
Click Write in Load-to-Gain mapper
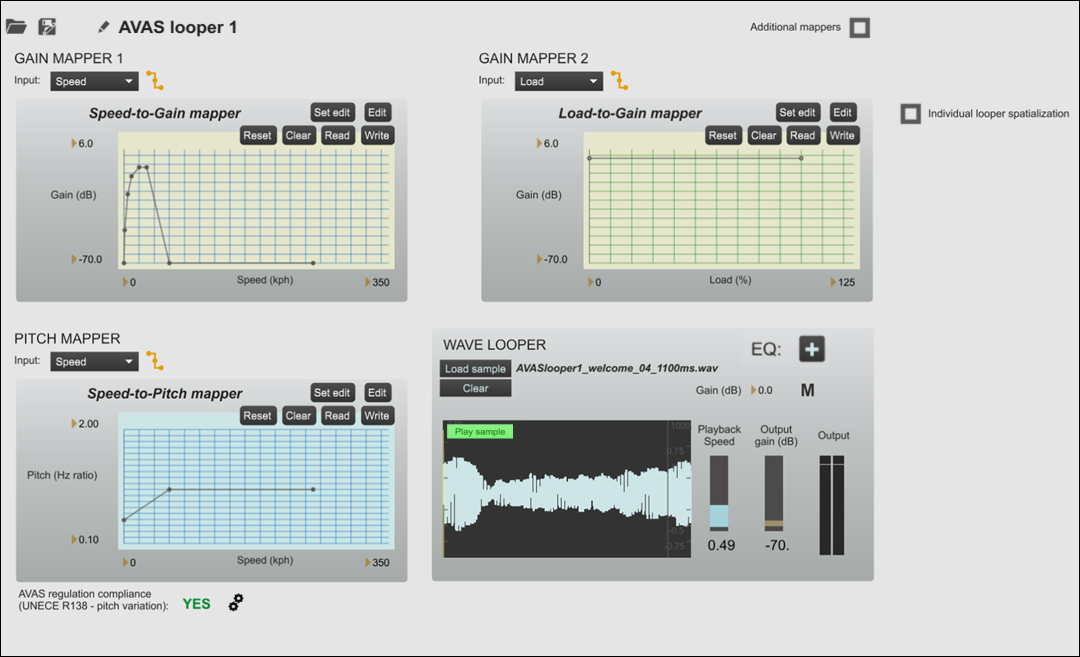(x=842, y=136)
